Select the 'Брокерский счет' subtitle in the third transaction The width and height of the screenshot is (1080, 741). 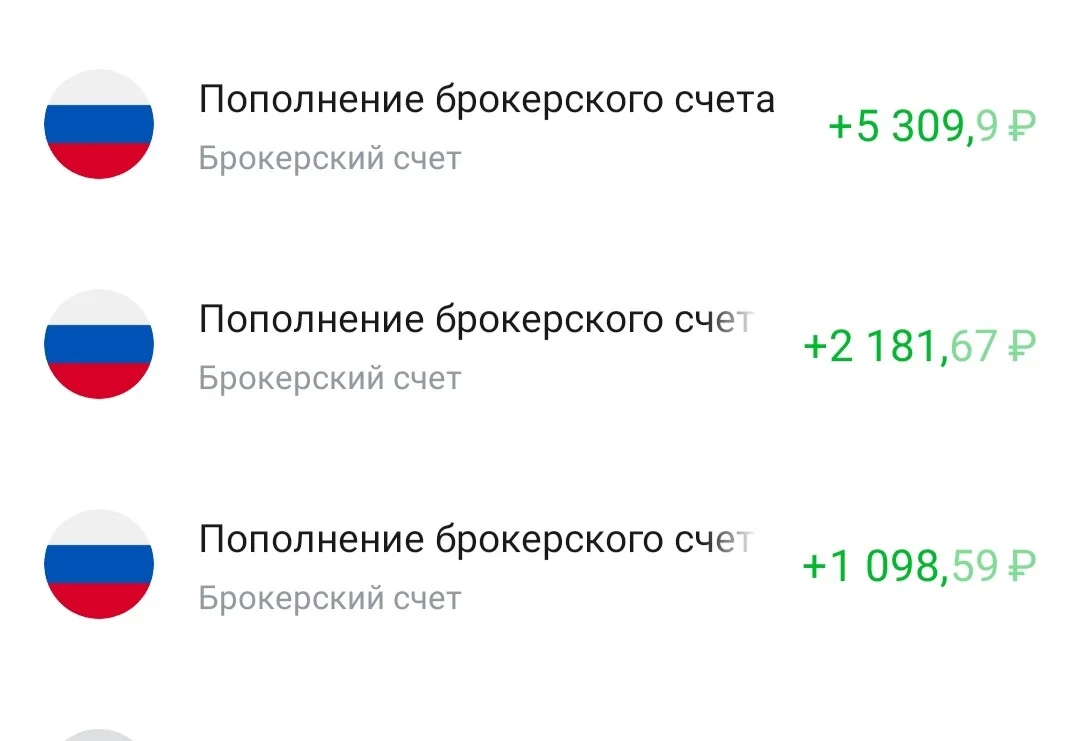pos(330,598)
